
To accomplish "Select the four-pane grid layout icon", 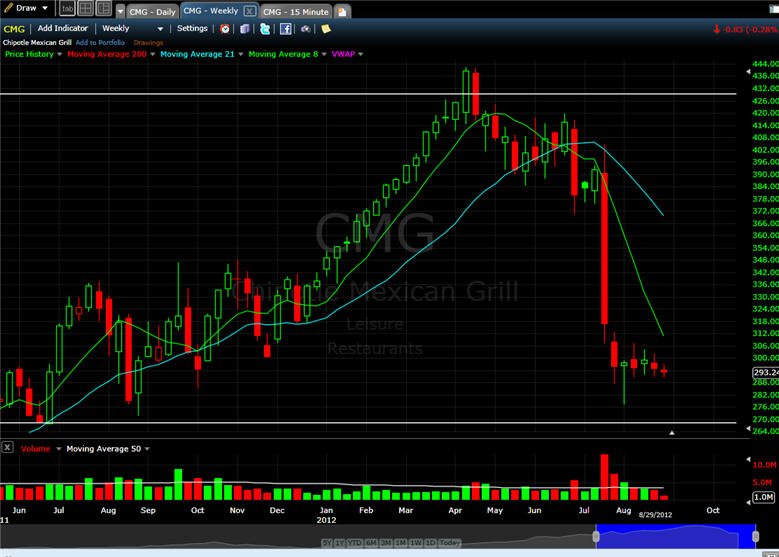I will [85, 8].
